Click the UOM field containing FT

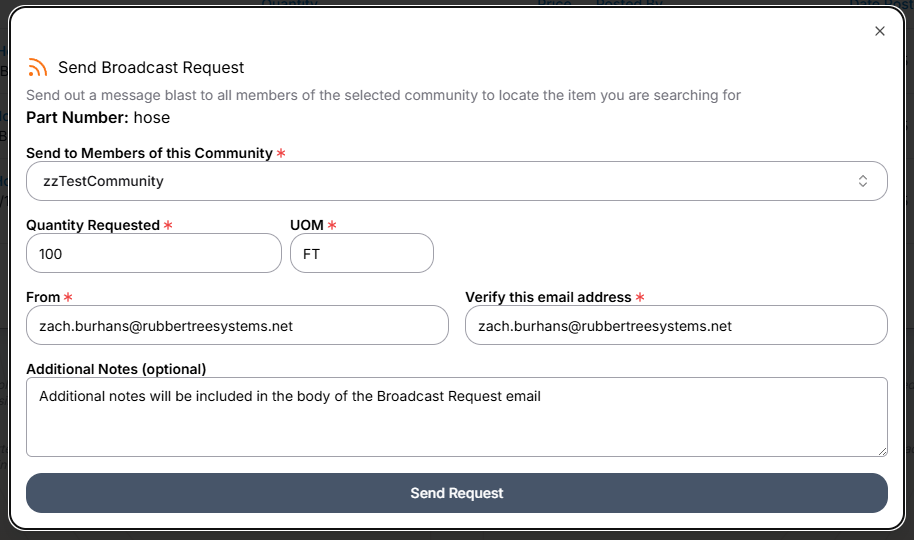coord(362,253)
